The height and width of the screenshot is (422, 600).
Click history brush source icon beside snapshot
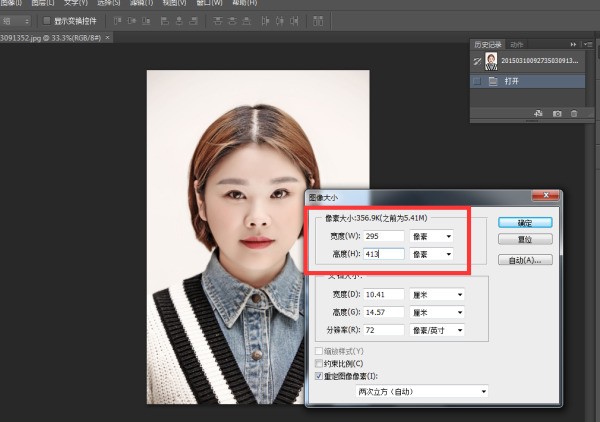tap(477, 62)
